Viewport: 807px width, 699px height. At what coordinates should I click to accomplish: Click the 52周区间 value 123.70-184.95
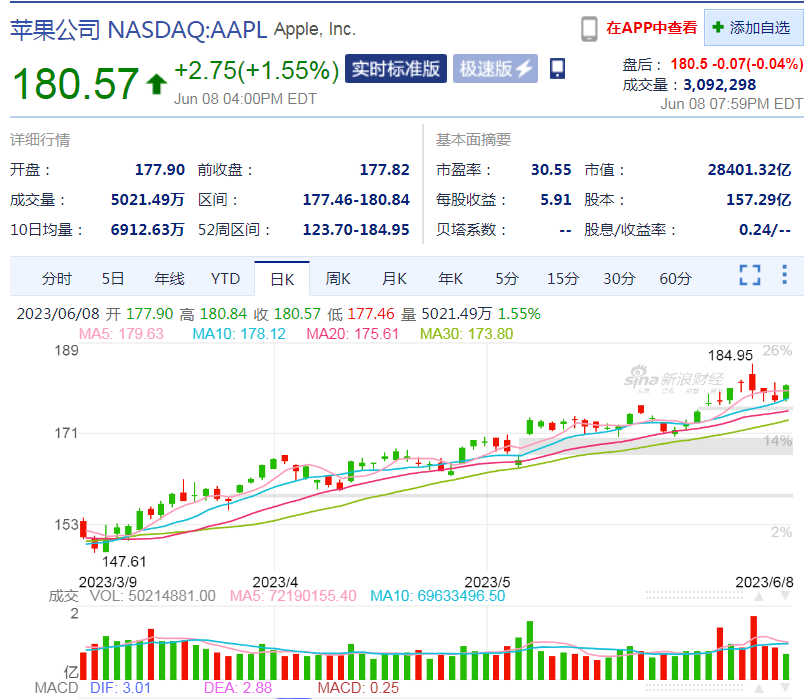[x=356, y=230]
